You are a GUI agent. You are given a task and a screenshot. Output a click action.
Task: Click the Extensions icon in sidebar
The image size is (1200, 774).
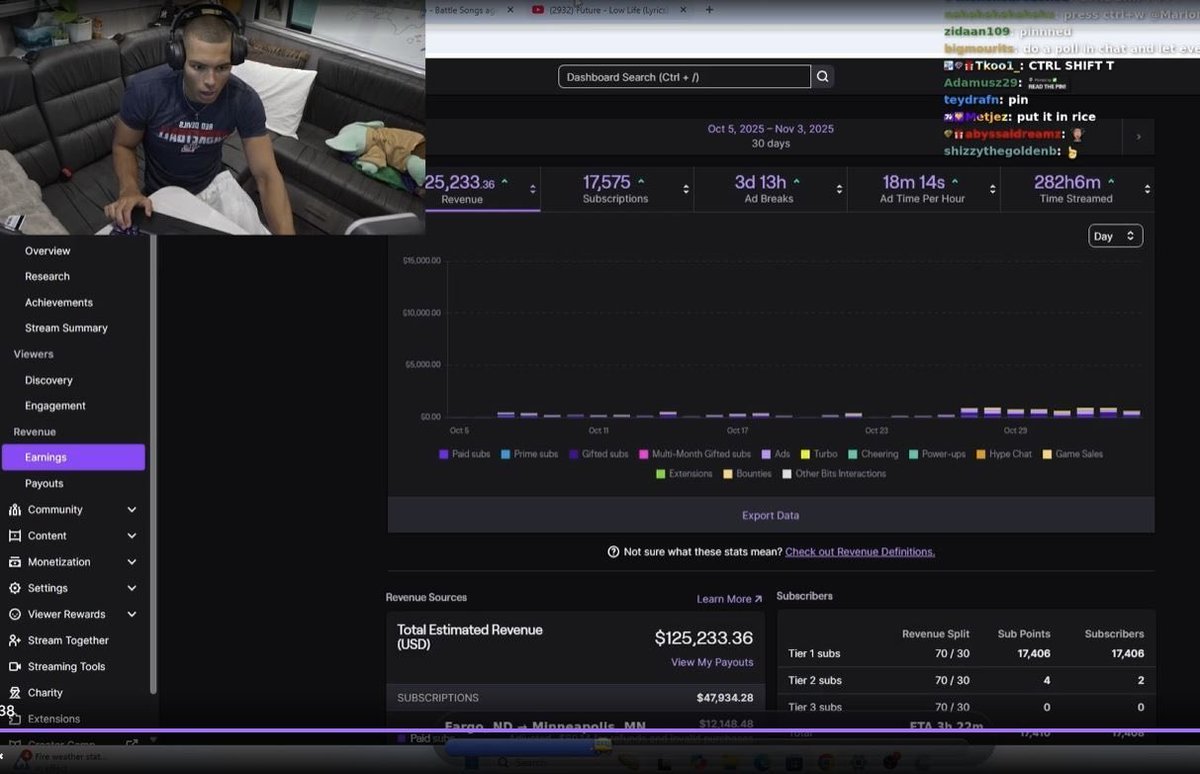(15, 718)
